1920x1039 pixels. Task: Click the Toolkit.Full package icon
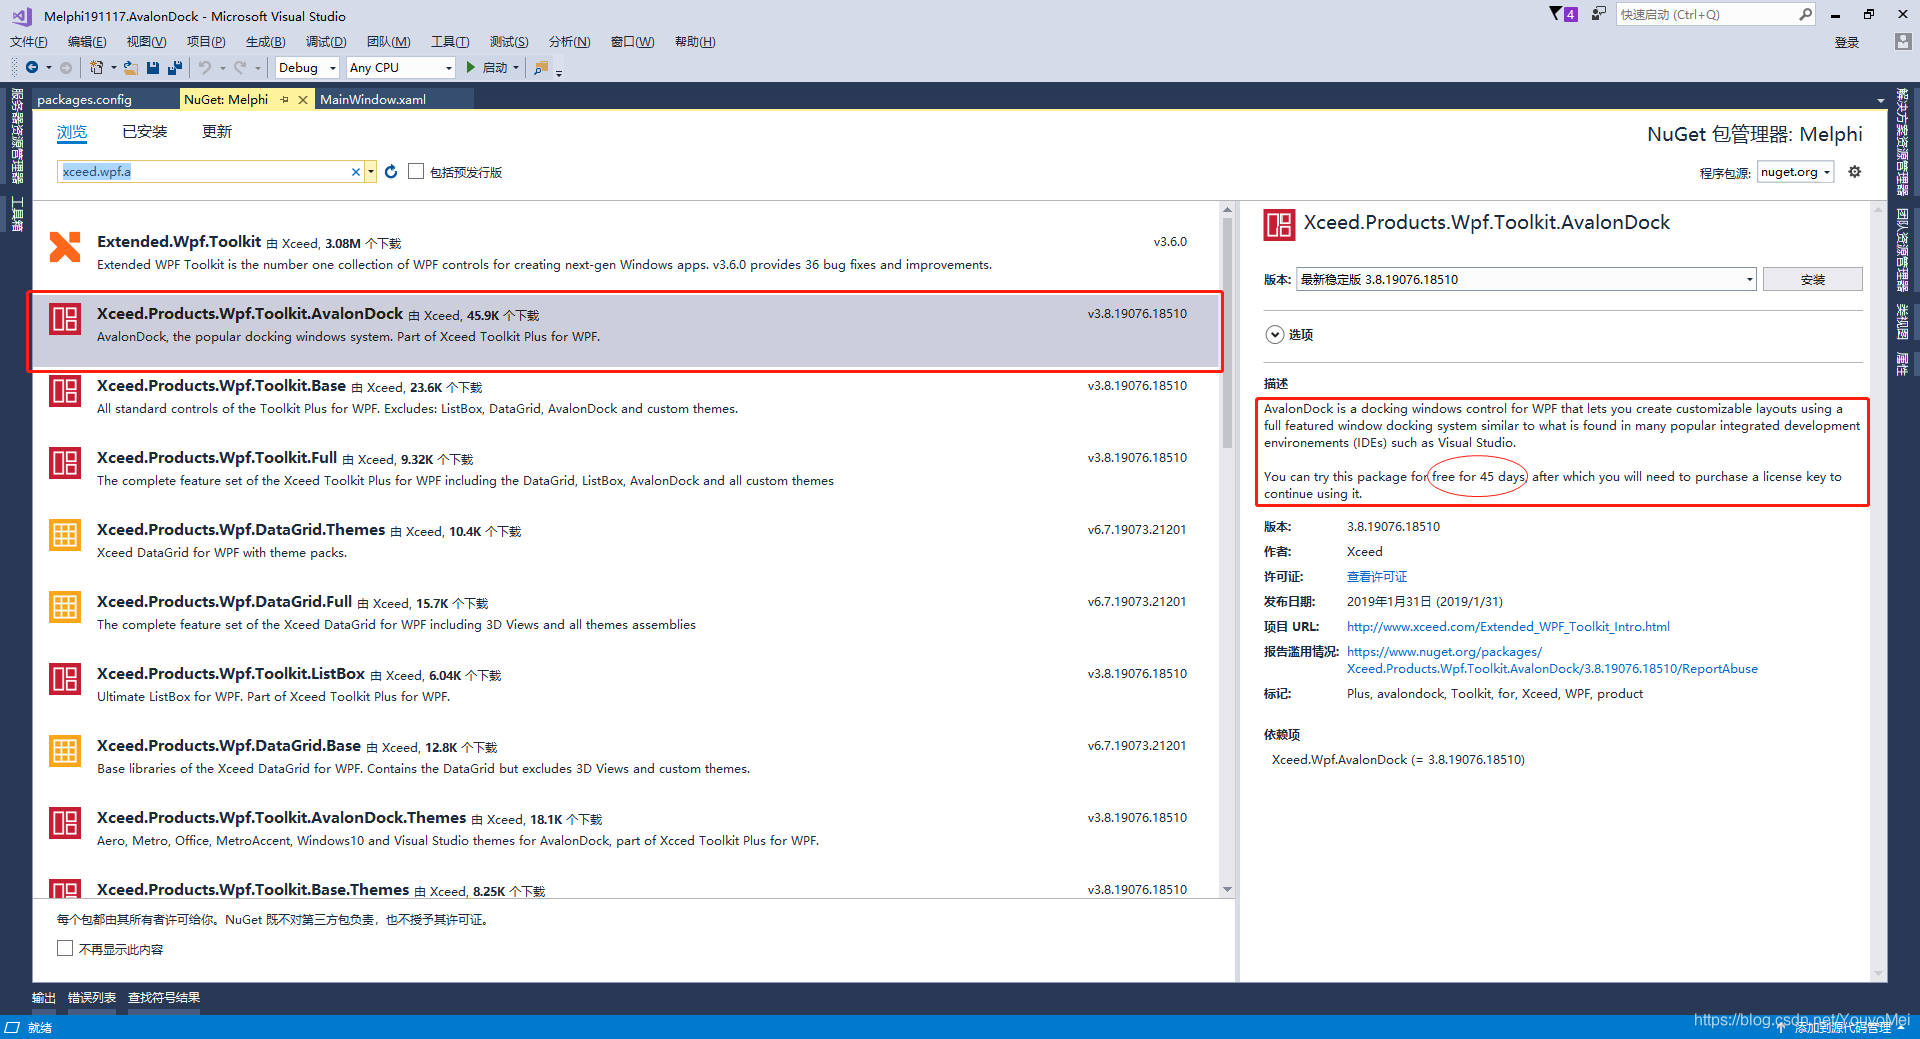pos(65,463)
